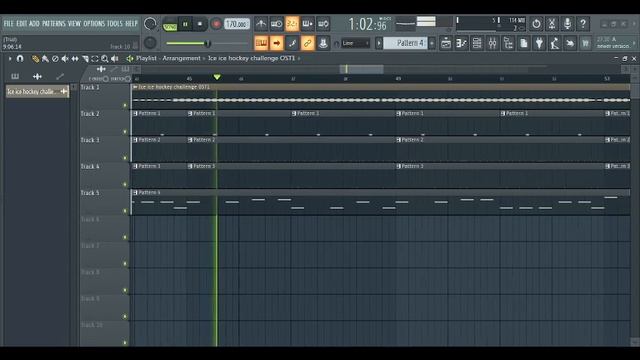Open the audio editor scissors icon
This screenshot has height=360, width=640.
(551, 24)
